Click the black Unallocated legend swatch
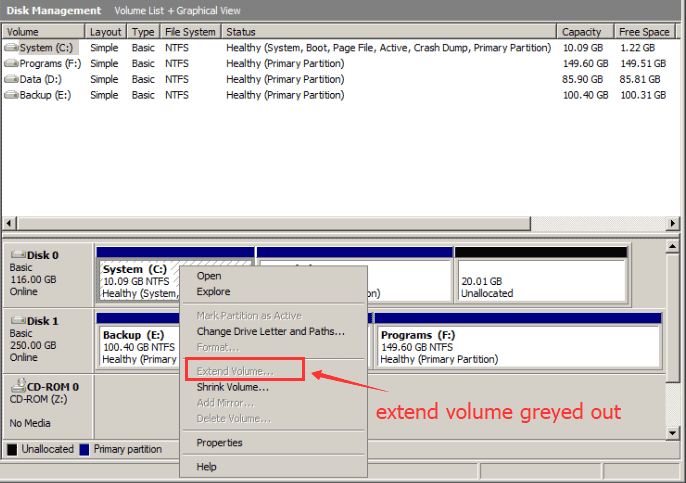This screenshot has height=483, width=686. tap(12, 450)
